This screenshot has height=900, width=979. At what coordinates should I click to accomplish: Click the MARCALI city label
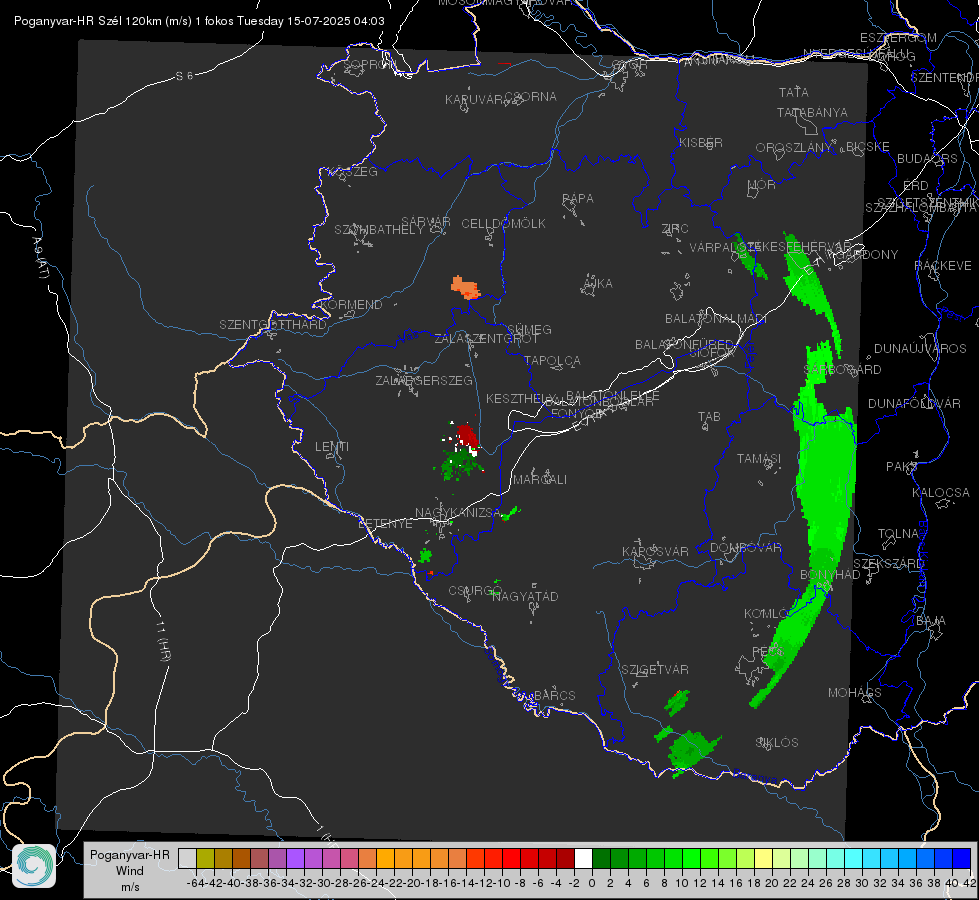pos(540,480)
